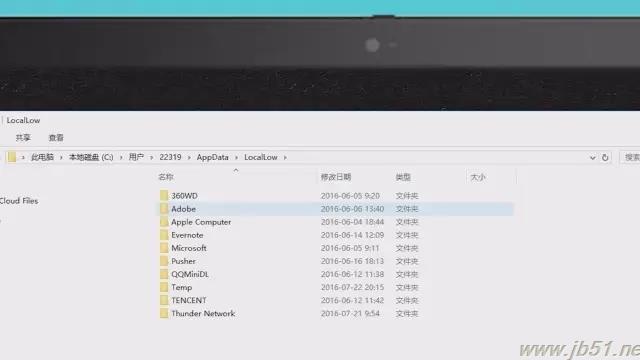Click 文件夹 type in 360WD row
640x360 pixels.
pos(407,196)
